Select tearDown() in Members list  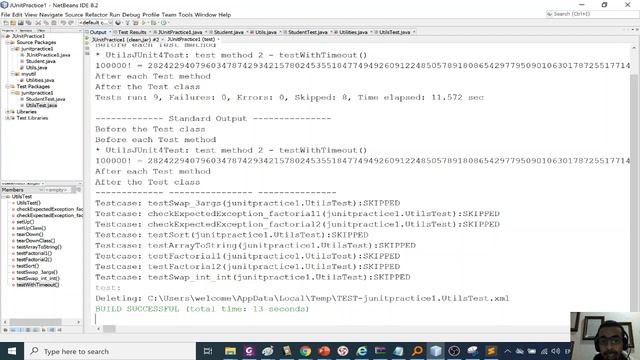click(29, 234)
